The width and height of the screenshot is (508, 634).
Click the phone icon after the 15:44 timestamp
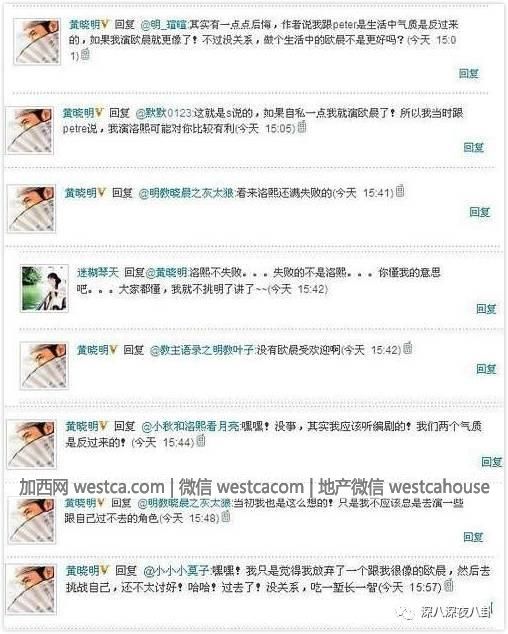tap(201, 441)
